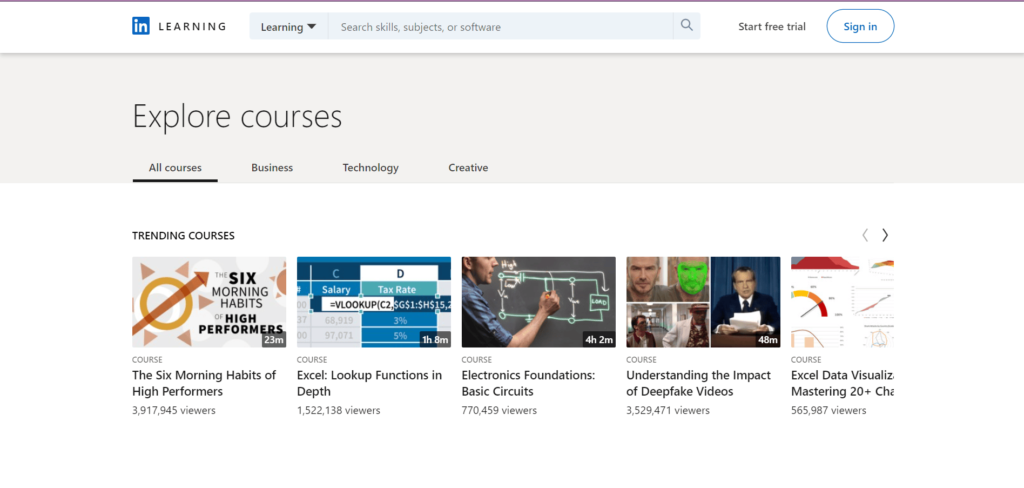The height and width of the screenshot is (488, 1024).
Task: Click 770,459 viewers text
Action: 499,410
